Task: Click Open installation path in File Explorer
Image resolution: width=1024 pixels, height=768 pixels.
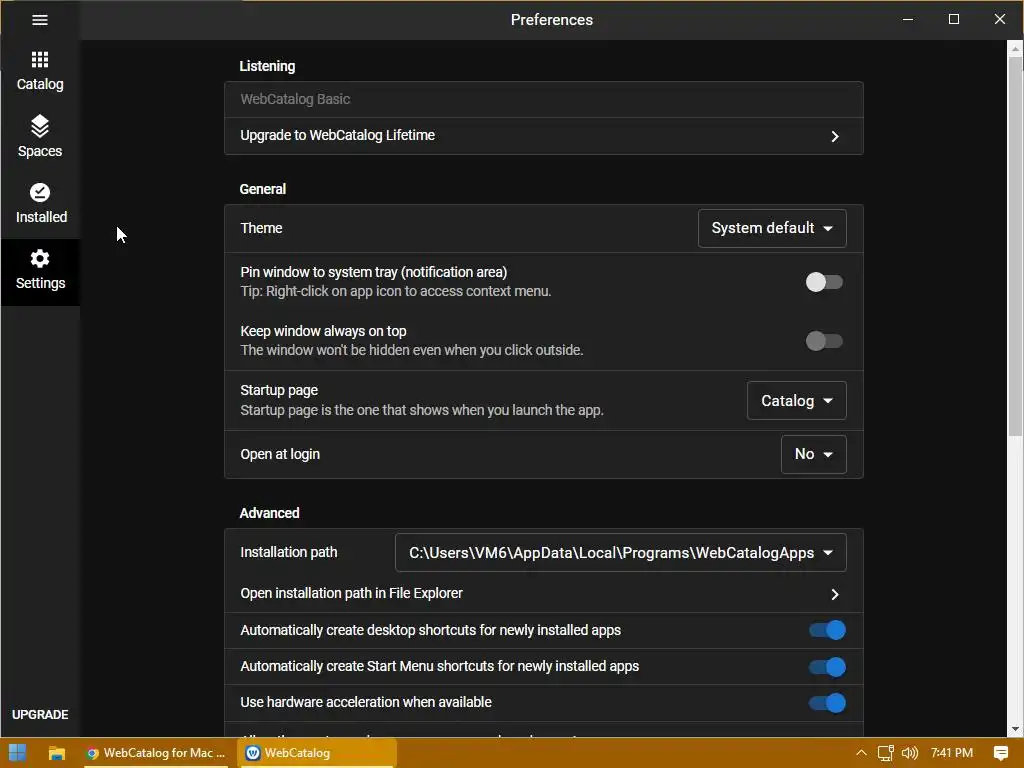Action: point(351,593)
